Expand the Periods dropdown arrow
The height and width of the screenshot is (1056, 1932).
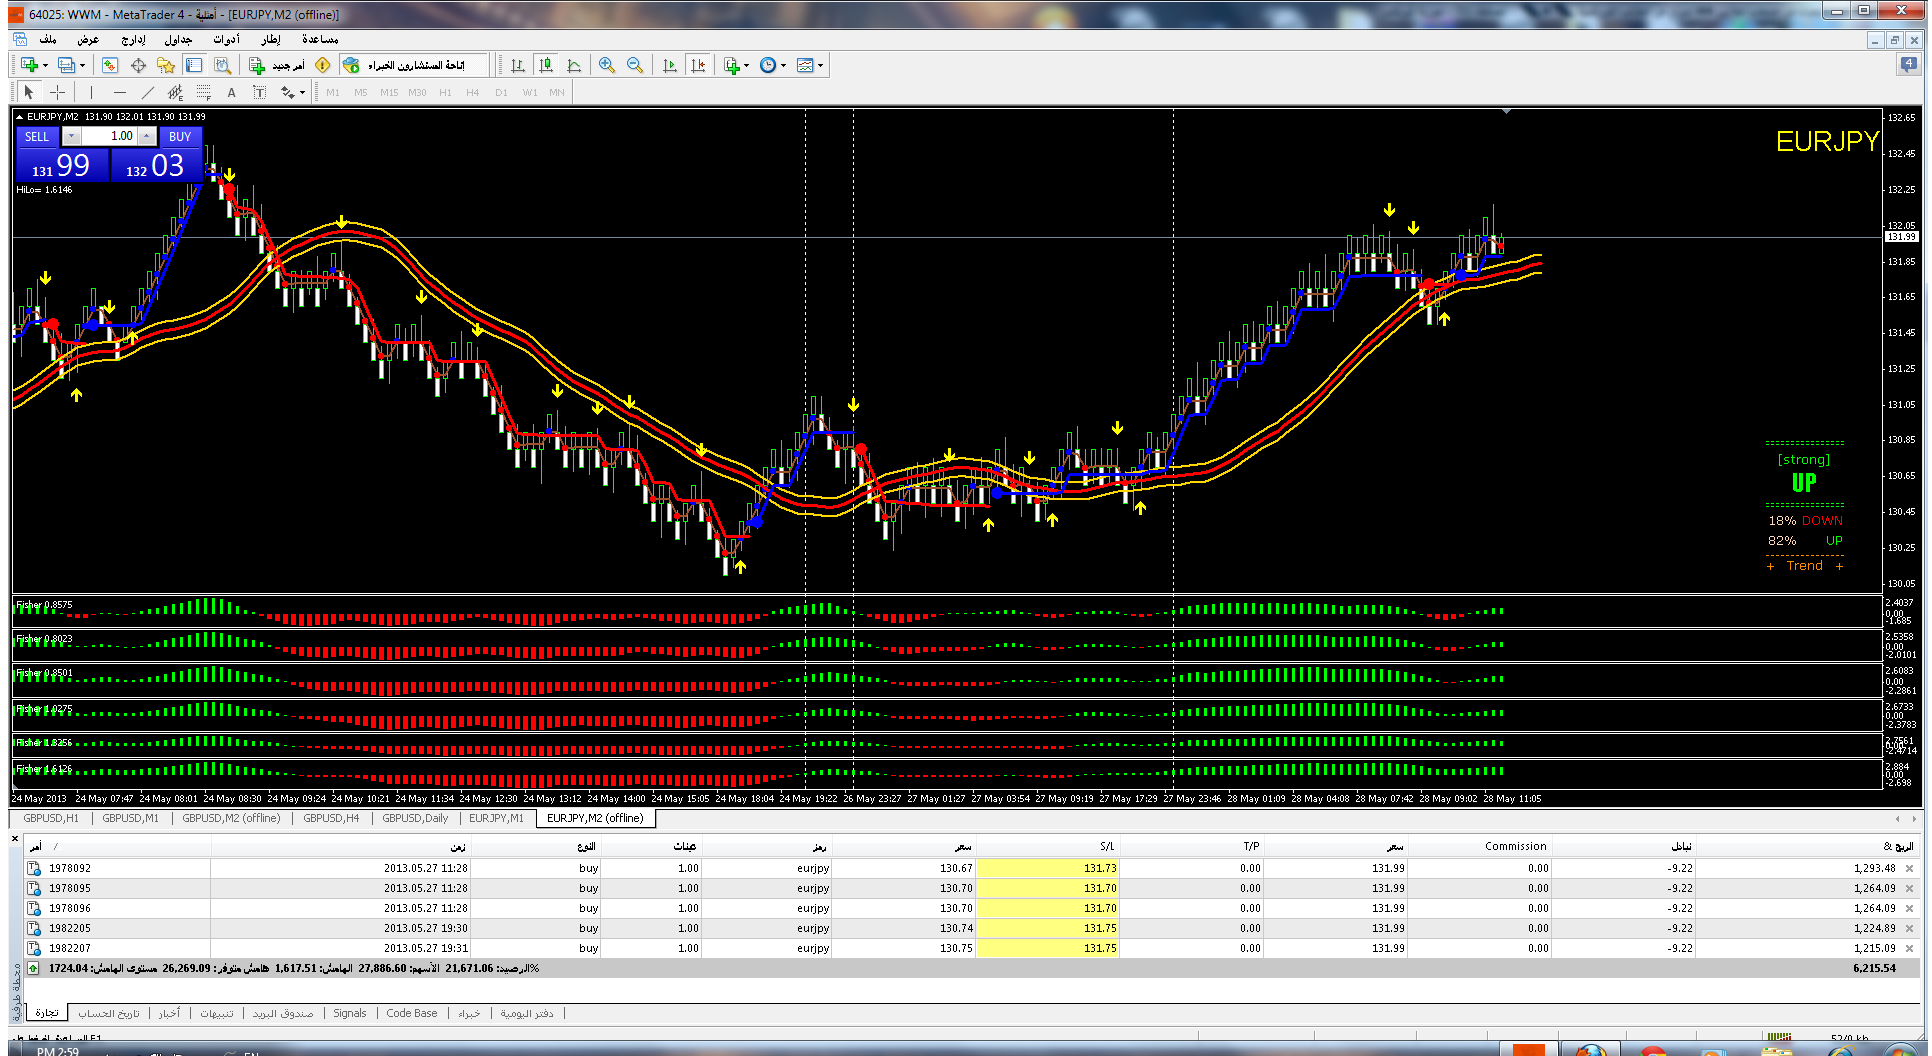pos(784,65)
